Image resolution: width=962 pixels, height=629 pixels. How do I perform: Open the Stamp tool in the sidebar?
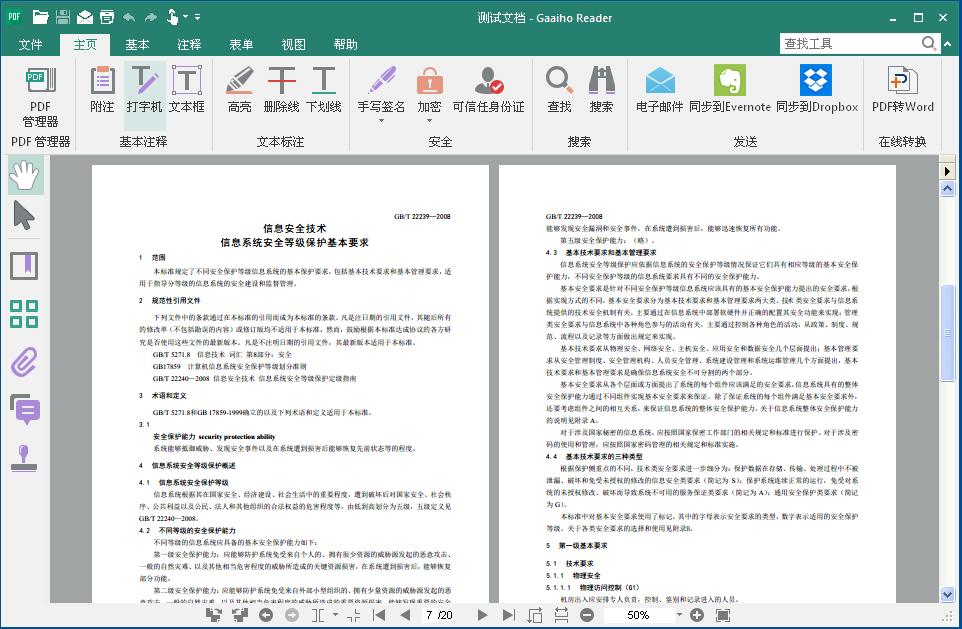coord(22,453)
